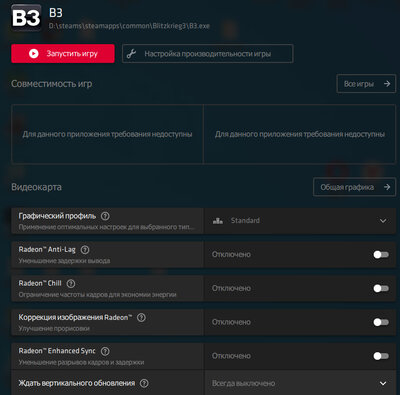Click the arrow icon in Общая графика button

click(387, 187)
